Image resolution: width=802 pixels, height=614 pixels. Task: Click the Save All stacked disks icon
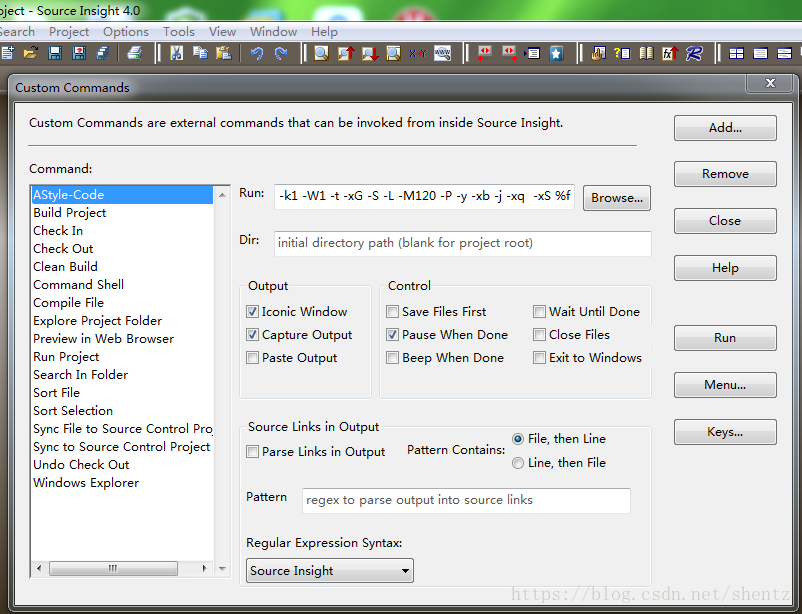pos(103,53)
